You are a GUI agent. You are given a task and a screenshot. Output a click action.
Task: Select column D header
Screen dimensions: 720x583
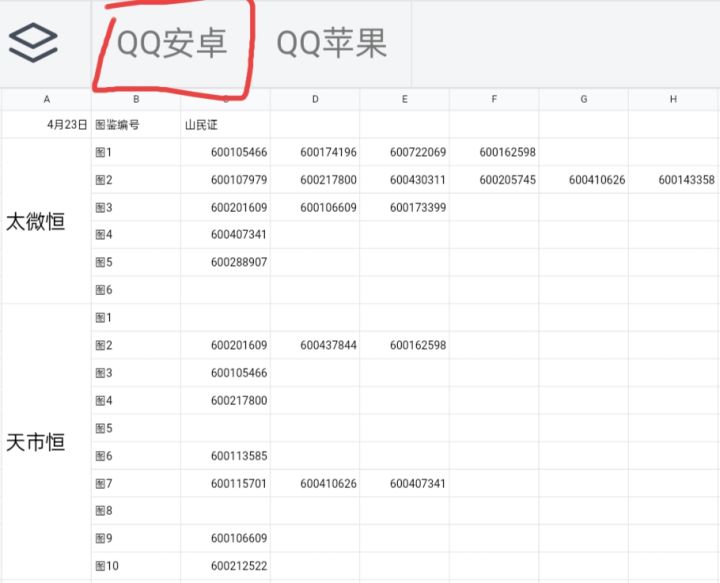pos(315,99)
